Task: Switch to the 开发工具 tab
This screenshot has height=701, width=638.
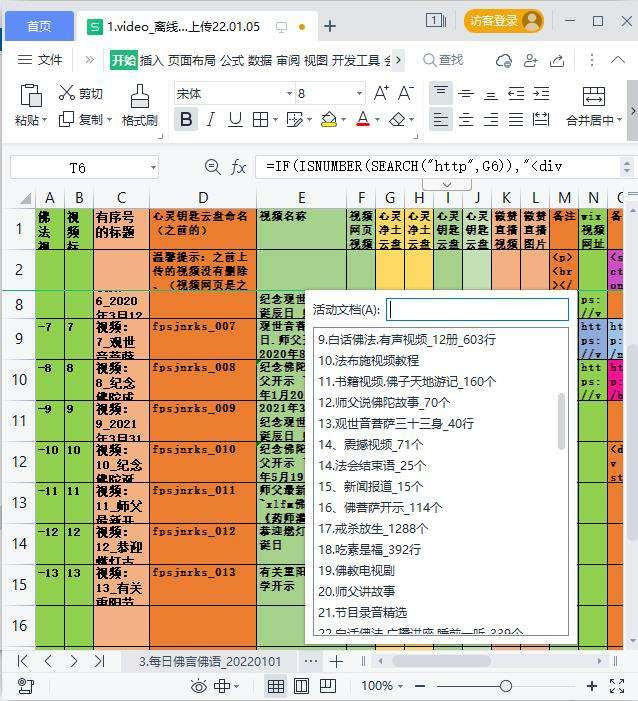Action: (x=355, y=60)
